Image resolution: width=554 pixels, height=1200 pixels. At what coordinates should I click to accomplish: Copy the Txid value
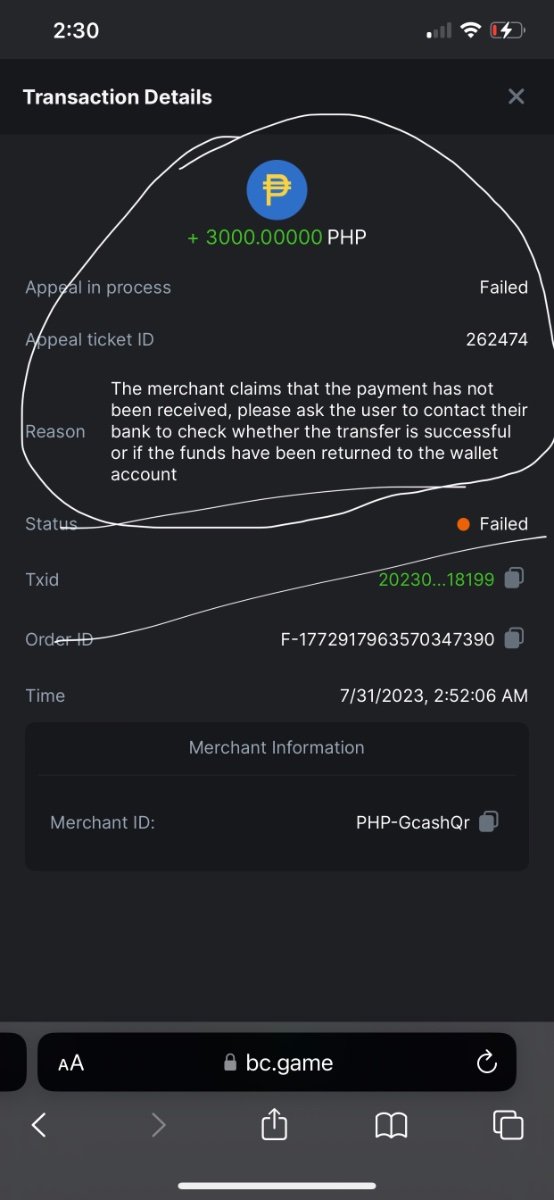click(x=515, y=579)
